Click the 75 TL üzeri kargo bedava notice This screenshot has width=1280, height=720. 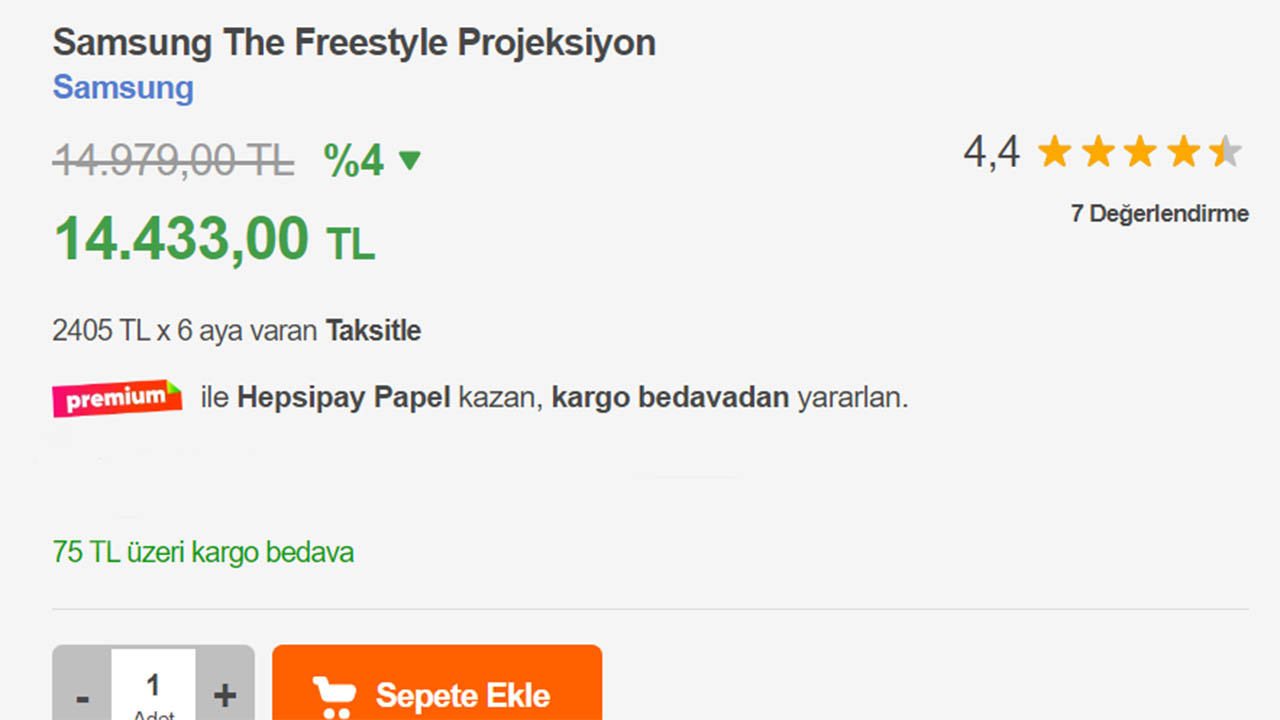[203, 552]
